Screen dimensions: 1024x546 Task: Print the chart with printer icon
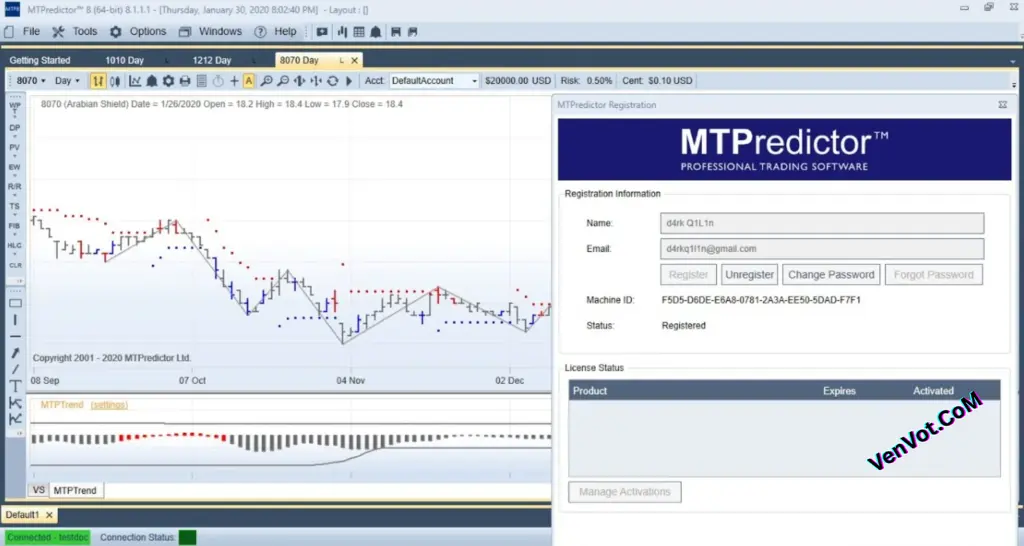(185, 81)
